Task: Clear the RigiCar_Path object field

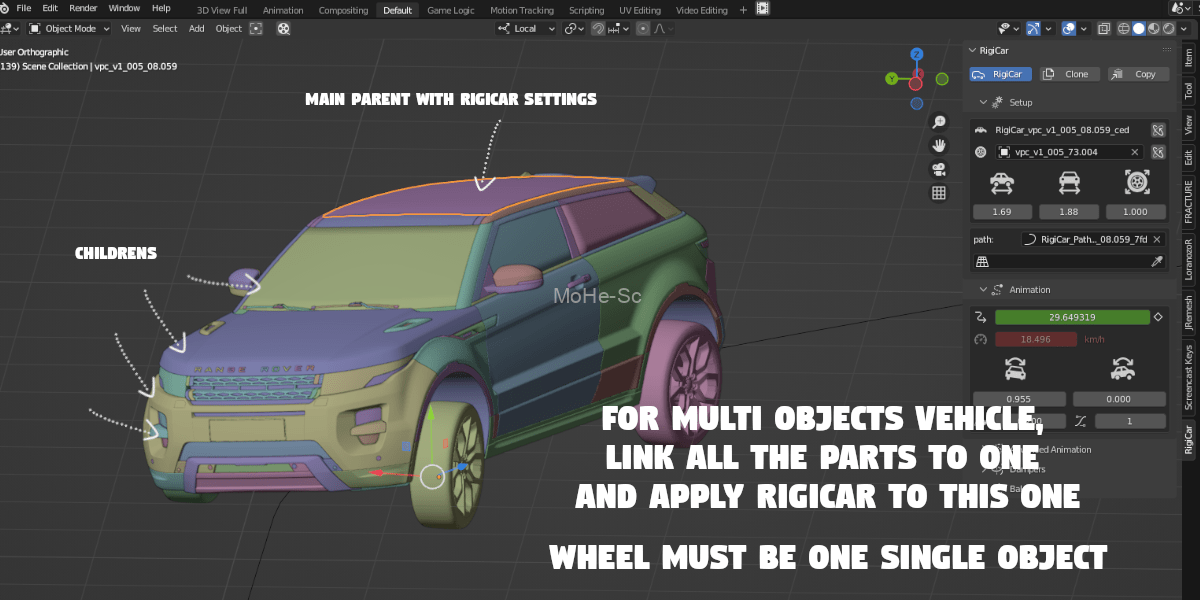Action: click(1157, 239)
